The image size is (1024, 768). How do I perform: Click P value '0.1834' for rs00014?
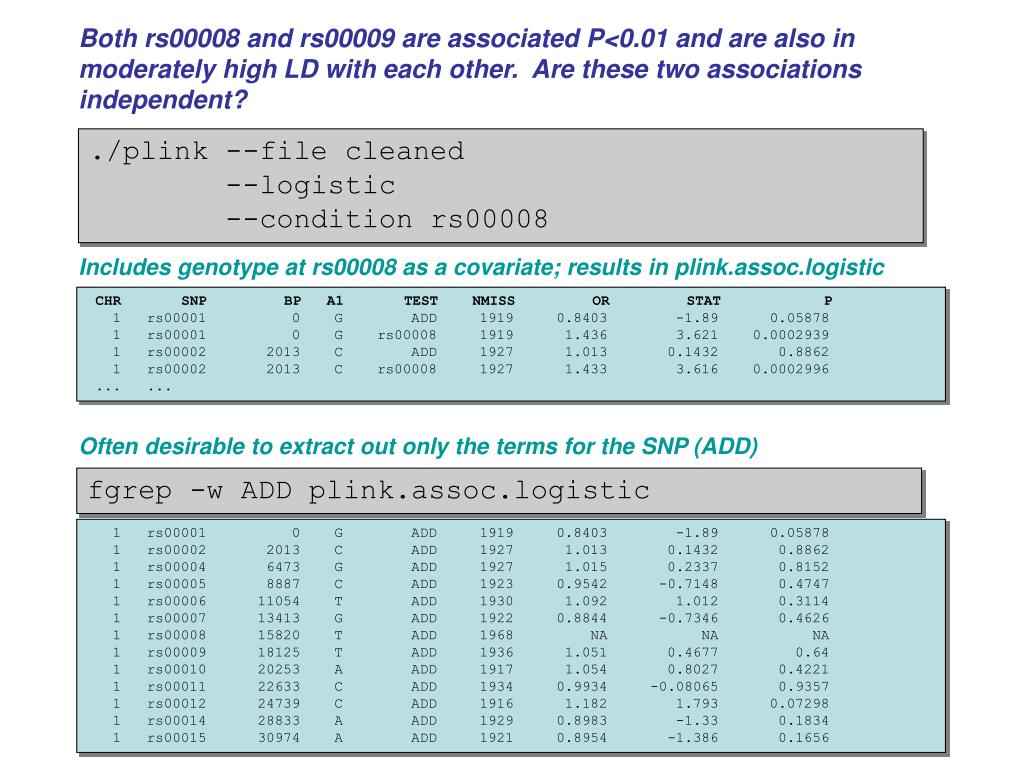804,720
